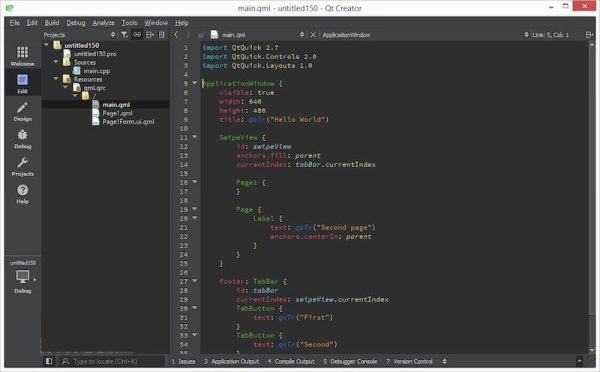Open the Debug menu

pyautogui.click(x=76, y=23)
